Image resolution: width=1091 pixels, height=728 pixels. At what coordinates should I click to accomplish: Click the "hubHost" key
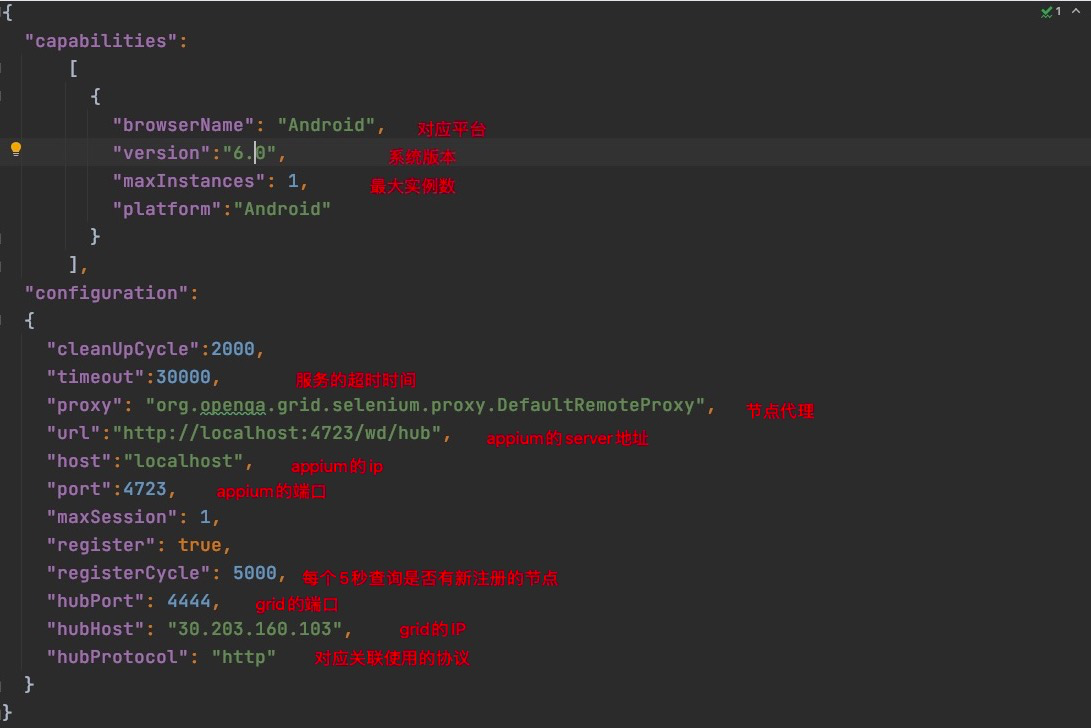tap(95, 629)
